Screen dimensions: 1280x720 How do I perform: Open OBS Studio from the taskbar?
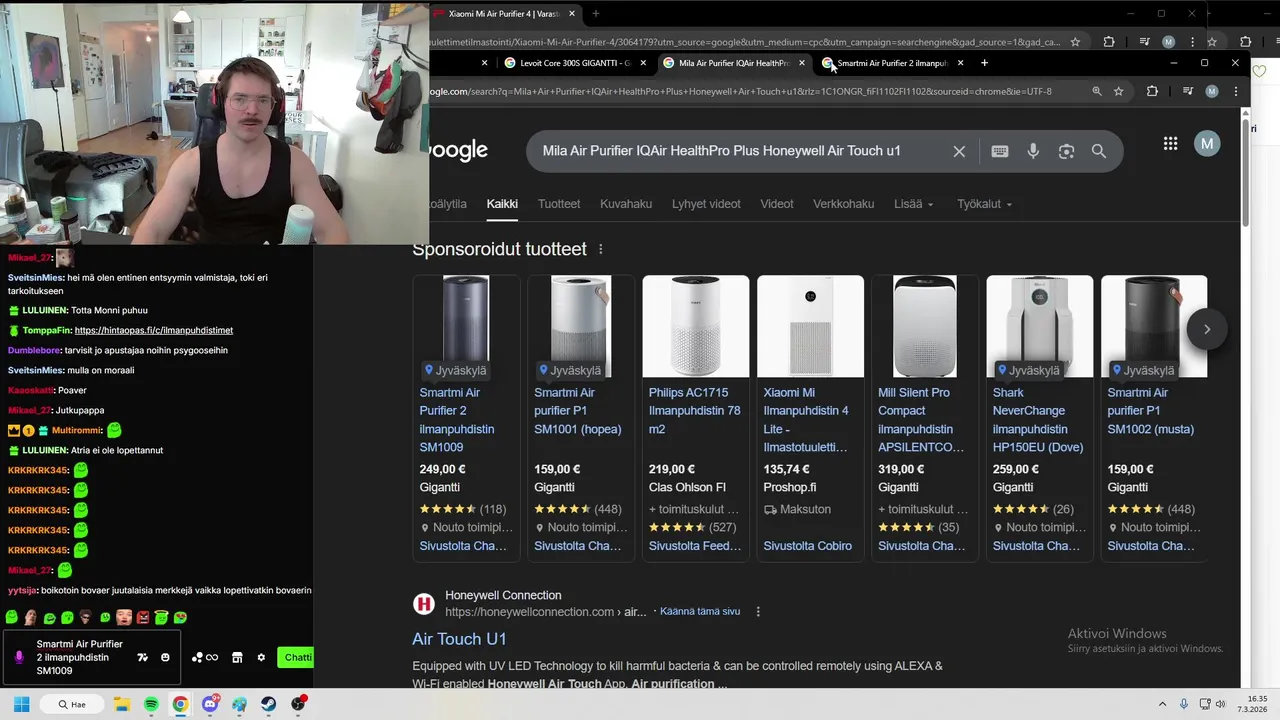(x=298, y=704)
